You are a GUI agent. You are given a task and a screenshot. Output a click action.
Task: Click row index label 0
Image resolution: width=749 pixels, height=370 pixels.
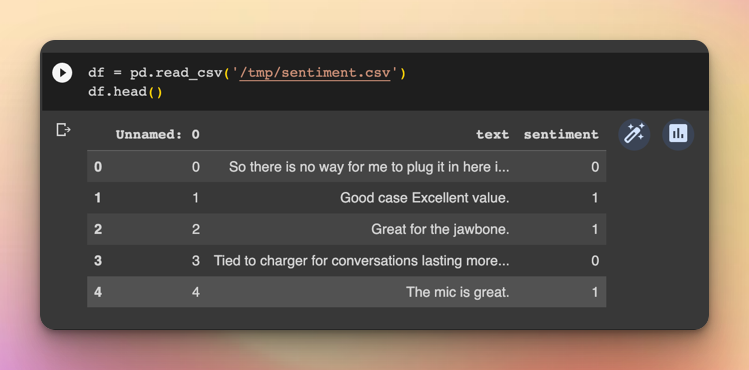click(x=98, y=167)
